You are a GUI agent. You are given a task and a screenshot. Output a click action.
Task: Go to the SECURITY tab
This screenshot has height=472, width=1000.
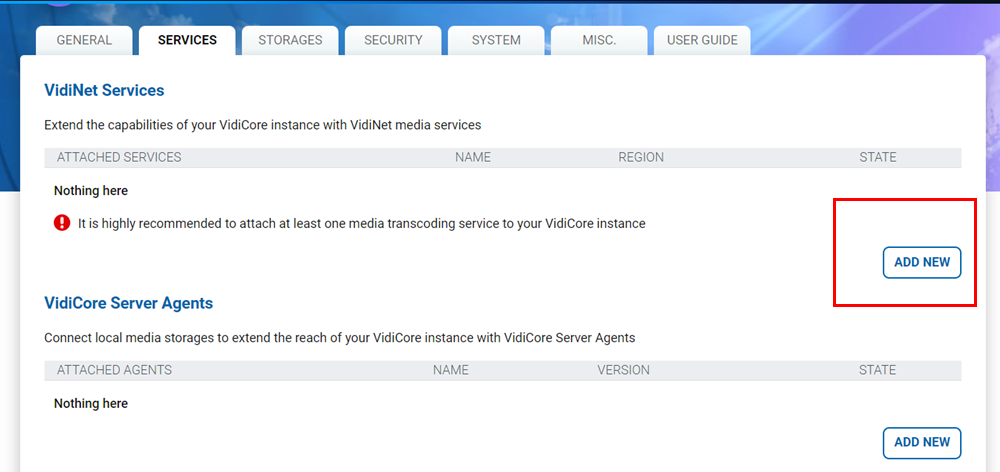pyautogui.click(x=393, y=40)
